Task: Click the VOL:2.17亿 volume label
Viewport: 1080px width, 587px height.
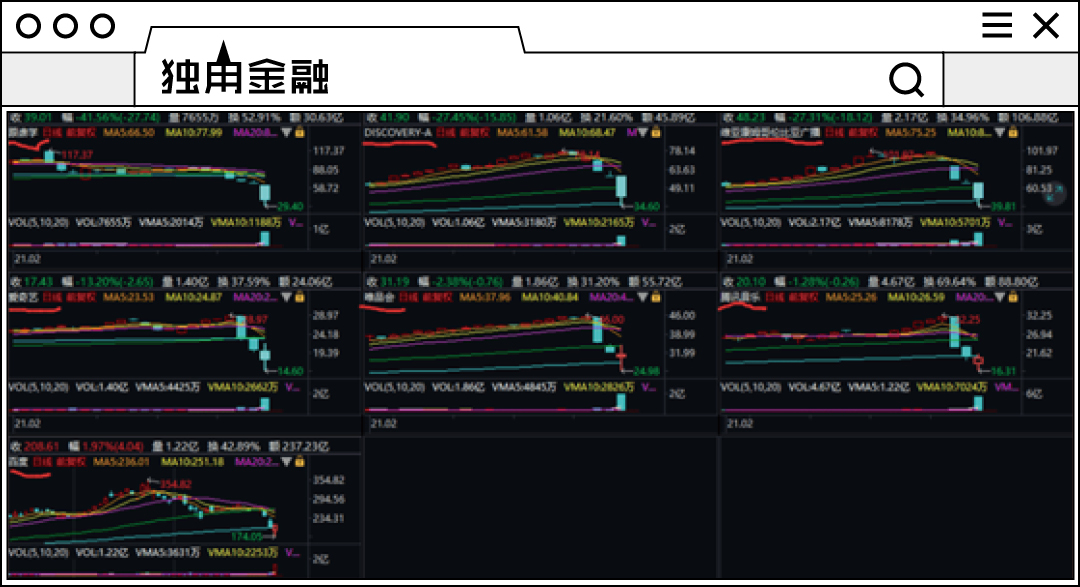Action: coord(813,223)
